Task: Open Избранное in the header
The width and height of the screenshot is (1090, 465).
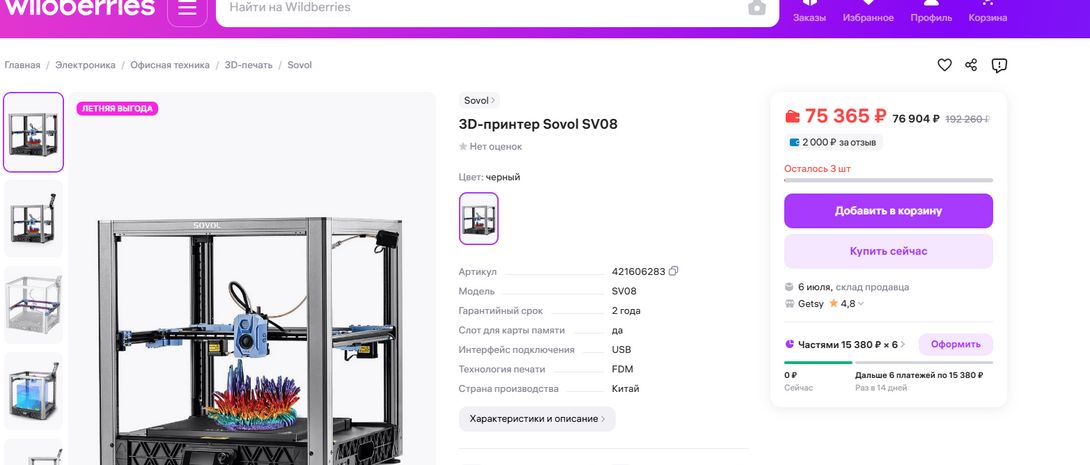Action: point(868,12)
